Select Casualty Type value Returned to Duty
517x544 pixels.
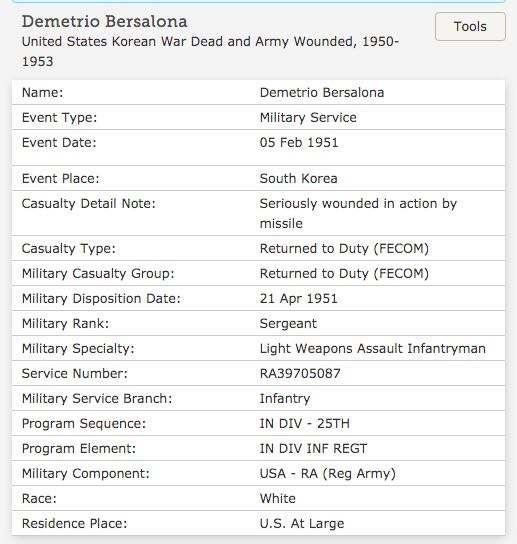coord(344,249)
